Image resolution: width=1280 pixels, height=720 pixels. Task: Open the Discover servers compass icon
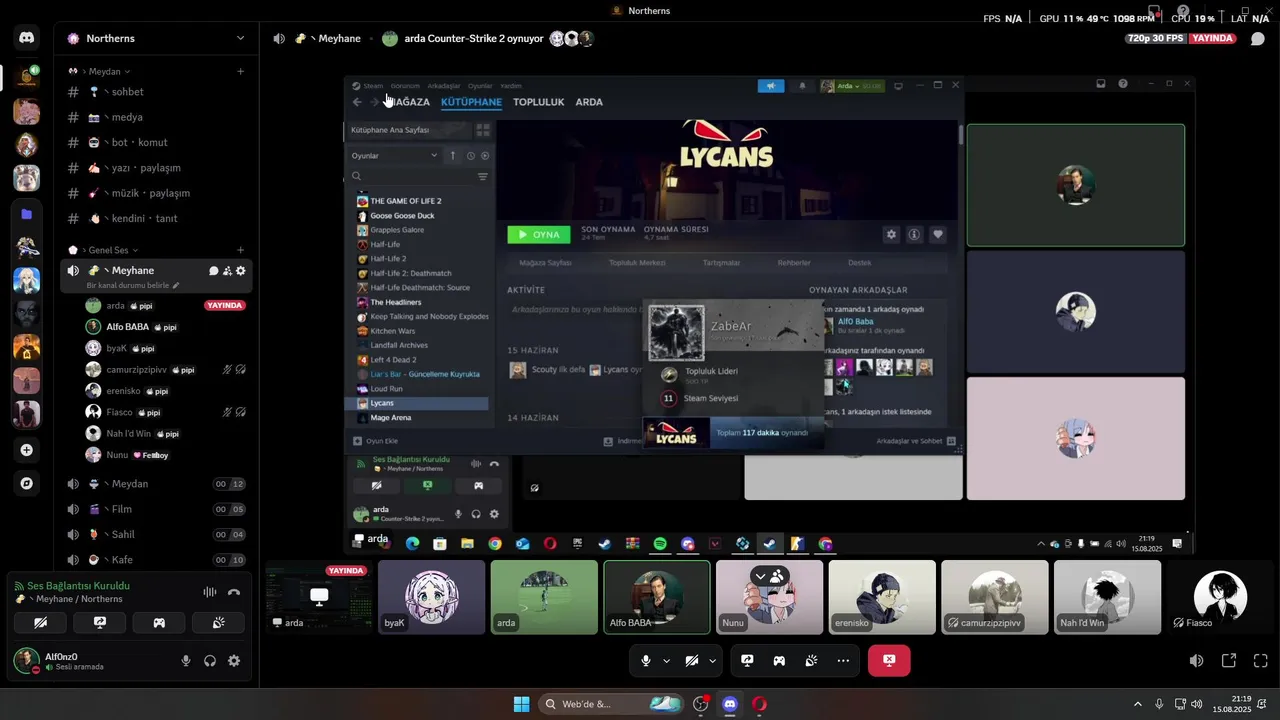pyautogui.click(x=27, y=483)
